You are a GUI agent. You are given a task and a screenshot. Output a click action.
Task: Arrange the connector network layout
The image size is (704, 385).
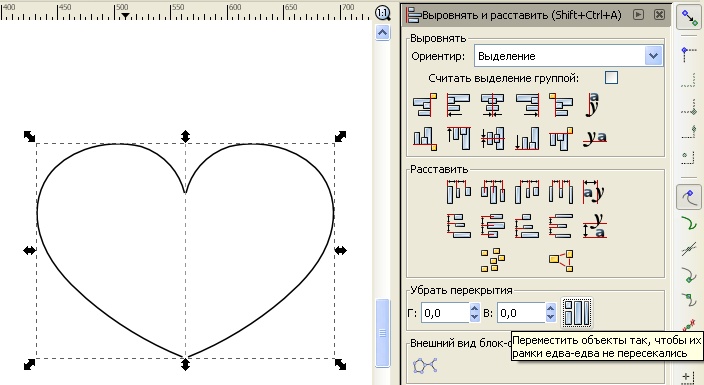coord(425,365)
